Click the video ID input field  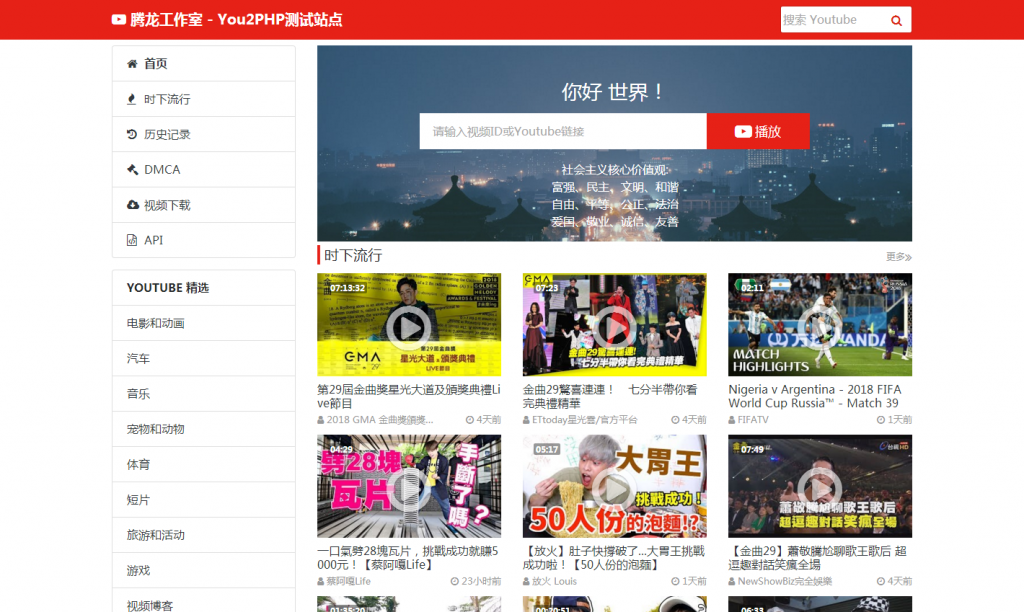[560, 131]
